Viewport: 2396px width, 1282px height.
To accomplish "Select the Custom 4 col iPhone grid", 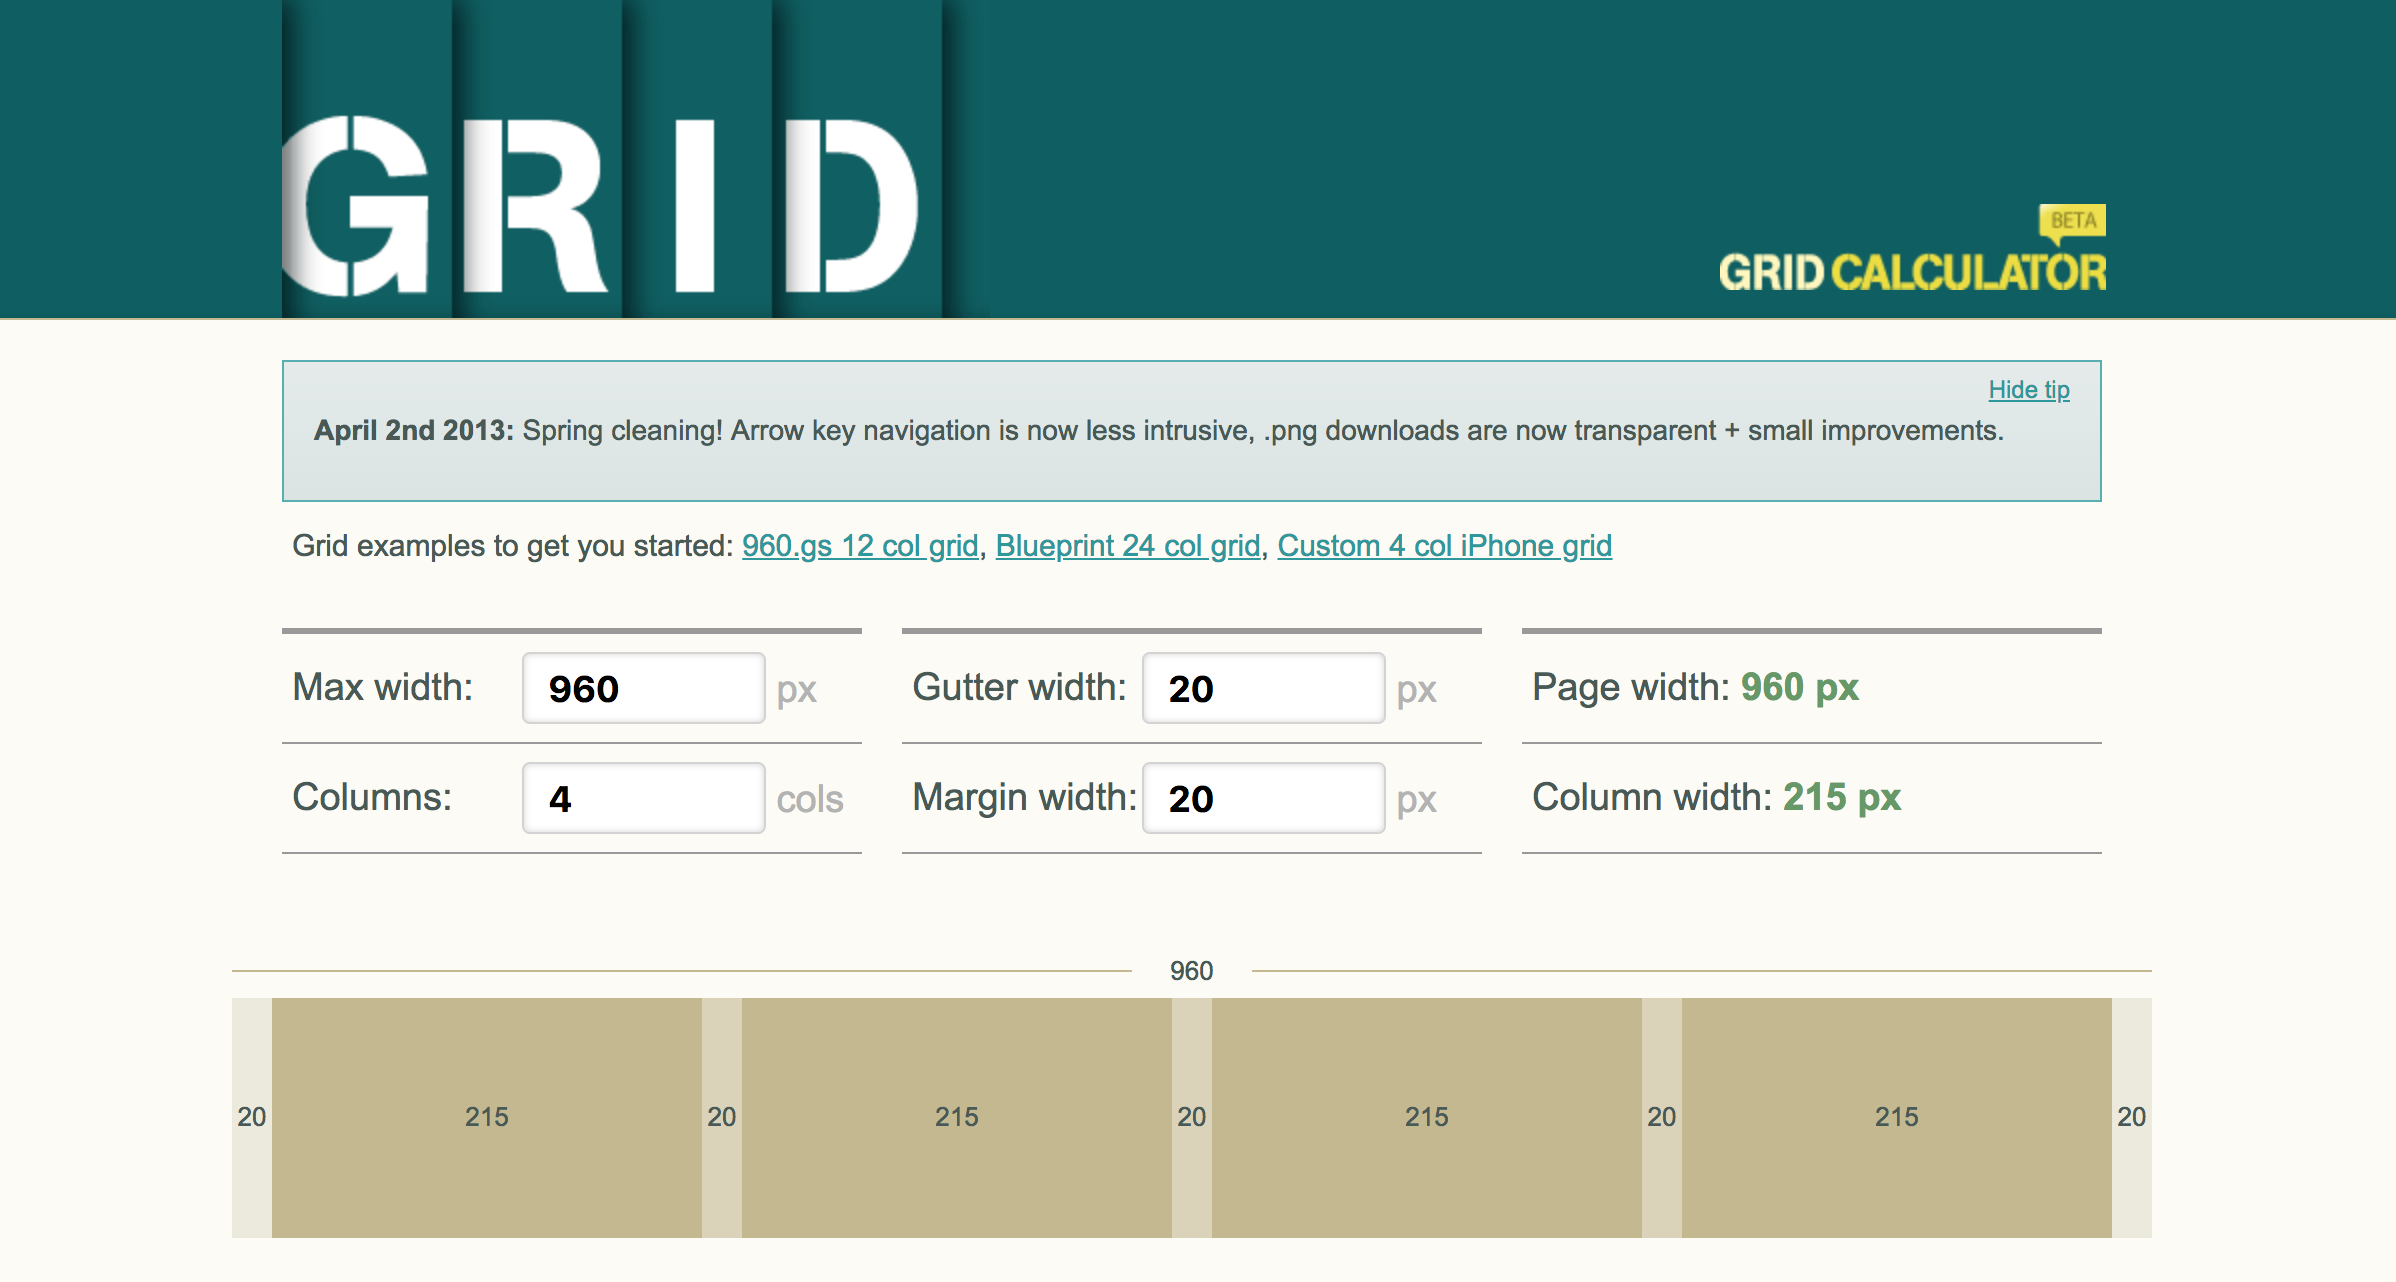I will (1444, 546).
